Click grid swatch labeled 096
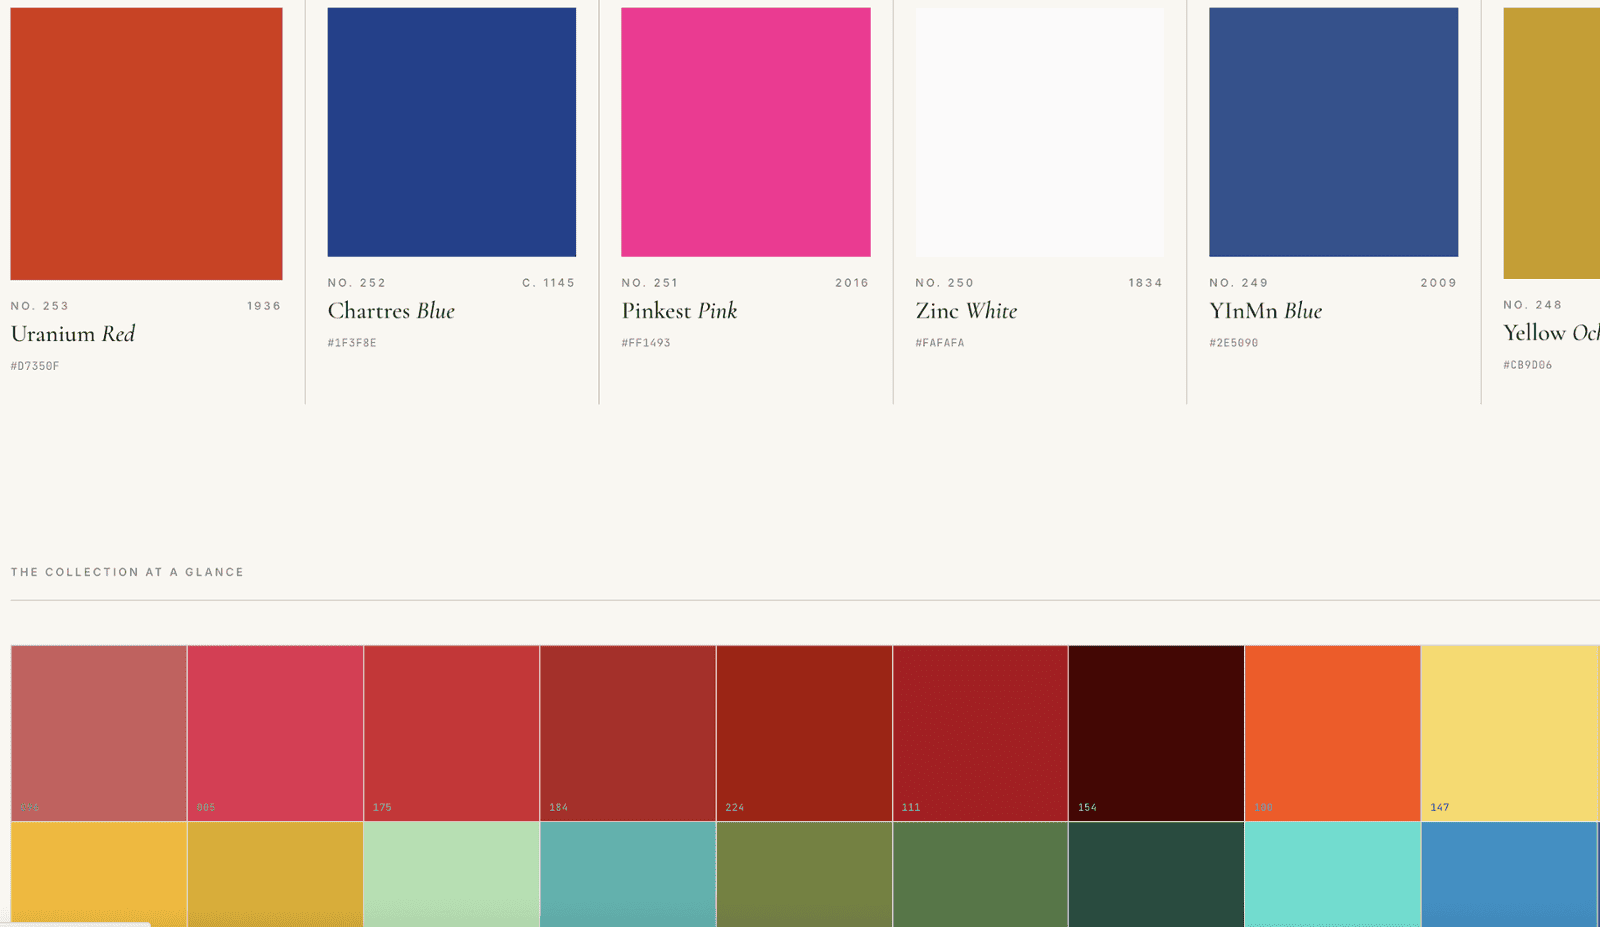This screenshot has width=1600, height=927. click(x=99, y=733)
